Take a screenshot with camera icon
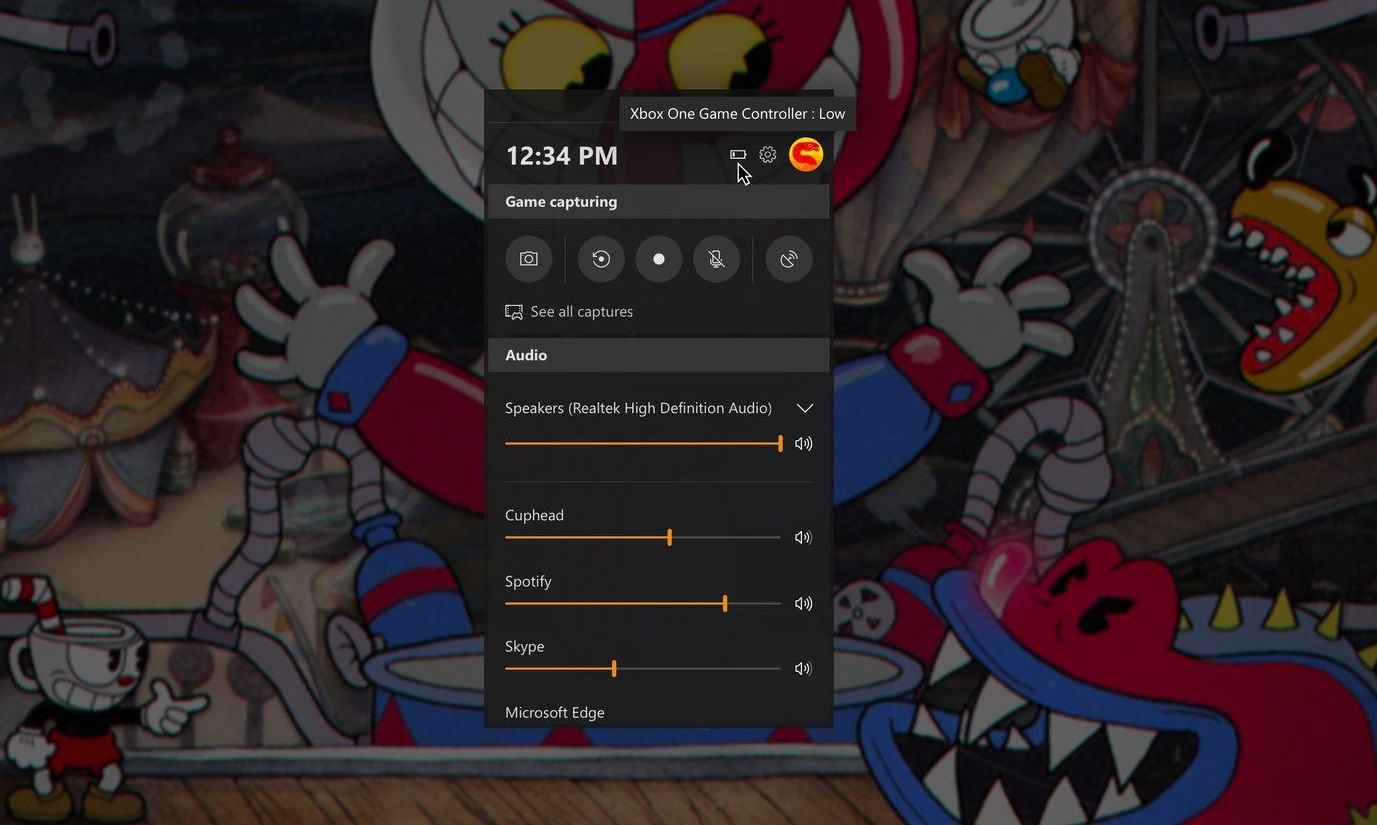 529,259
